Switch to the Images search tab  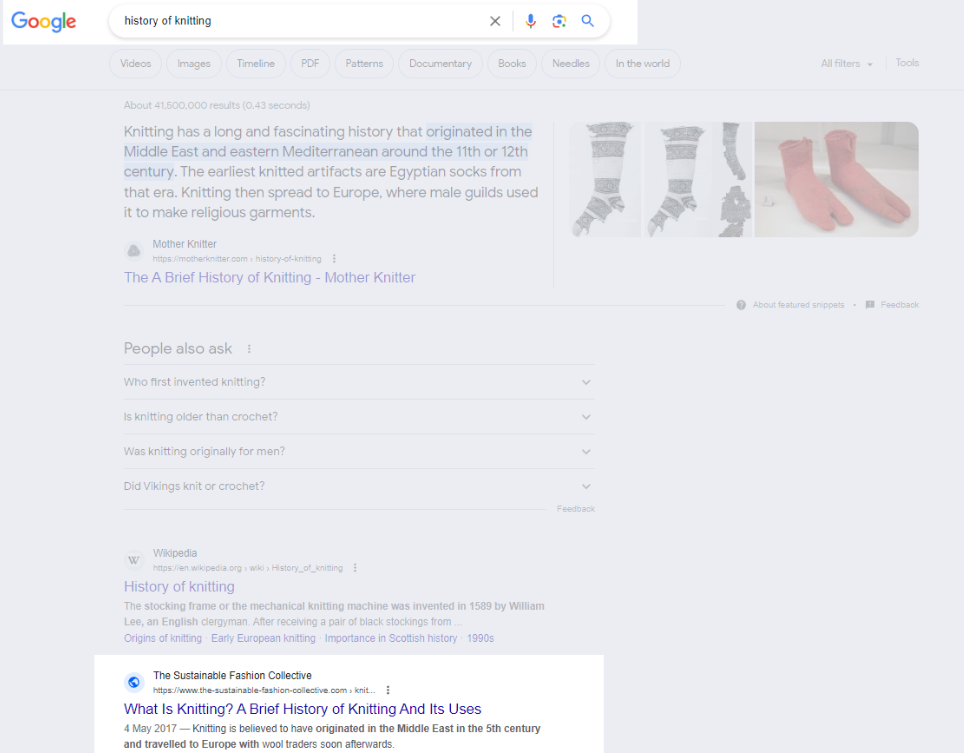point(193,63)
